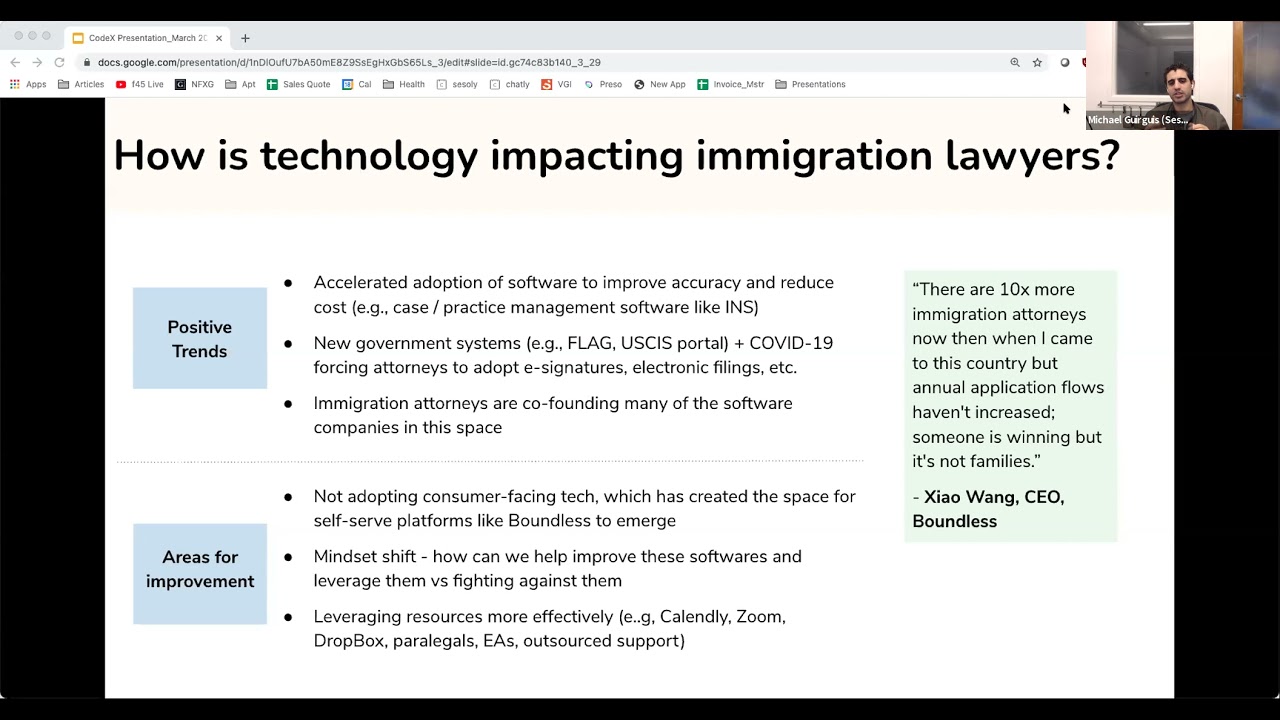
Task: Open the chatly bookmark
Action: [509, 84]
